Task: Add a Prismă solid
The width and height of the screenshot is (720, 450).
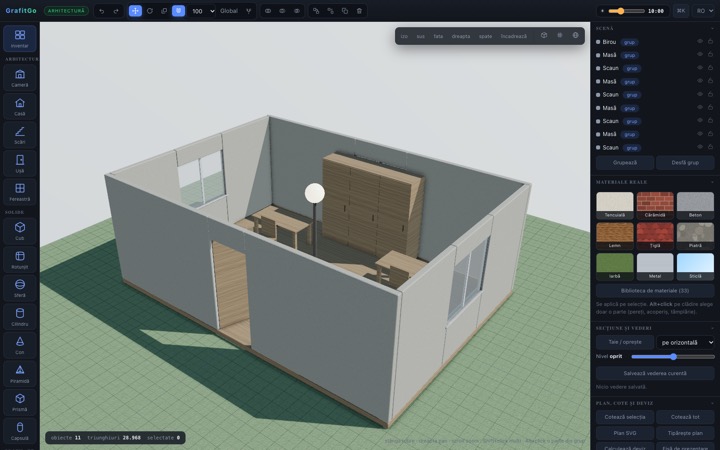Action: (x=20, y=402)
